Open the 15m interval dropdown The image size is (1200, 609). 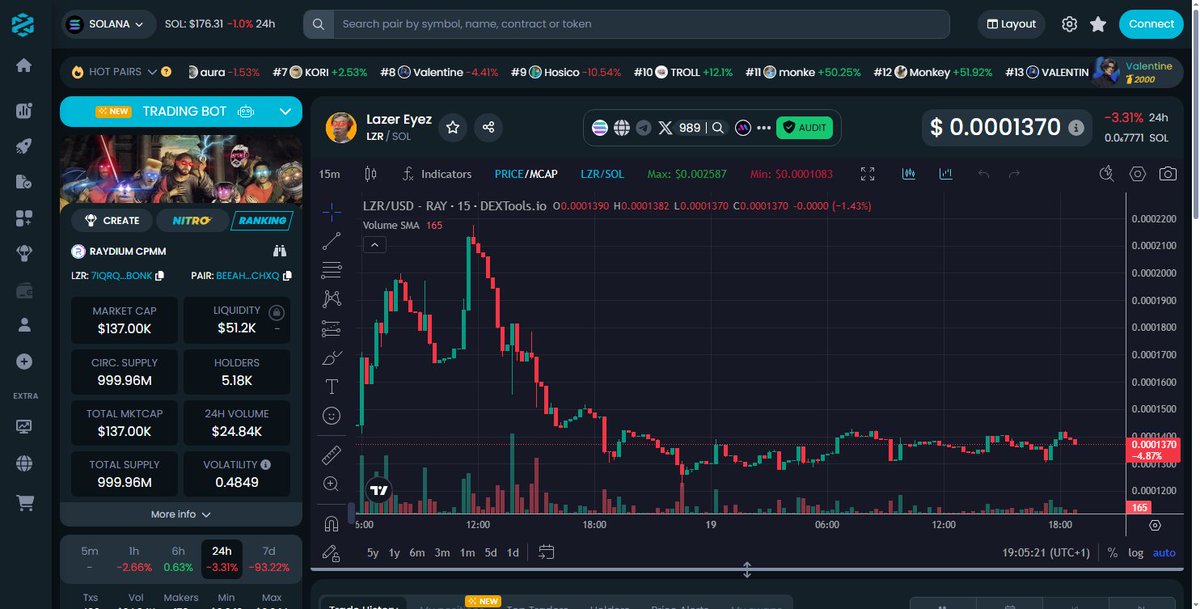(329, 174)
